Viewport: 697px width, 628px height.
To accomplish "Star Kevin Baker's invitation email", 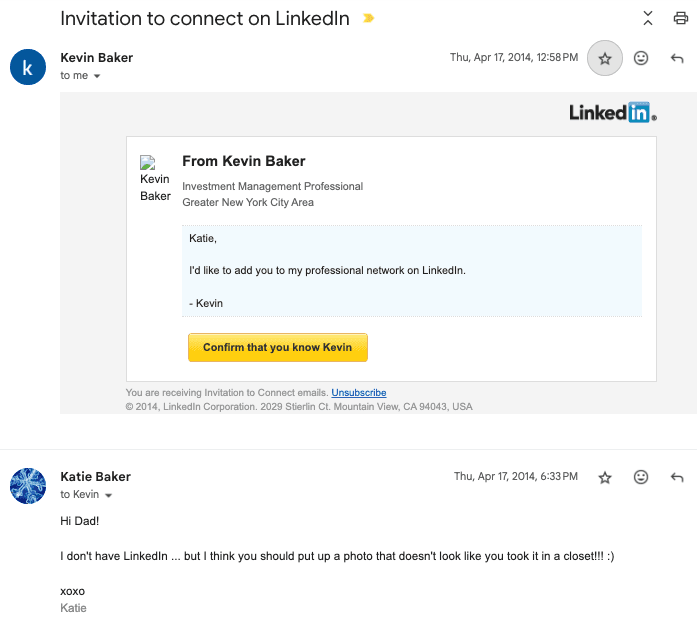I will 605,59.
